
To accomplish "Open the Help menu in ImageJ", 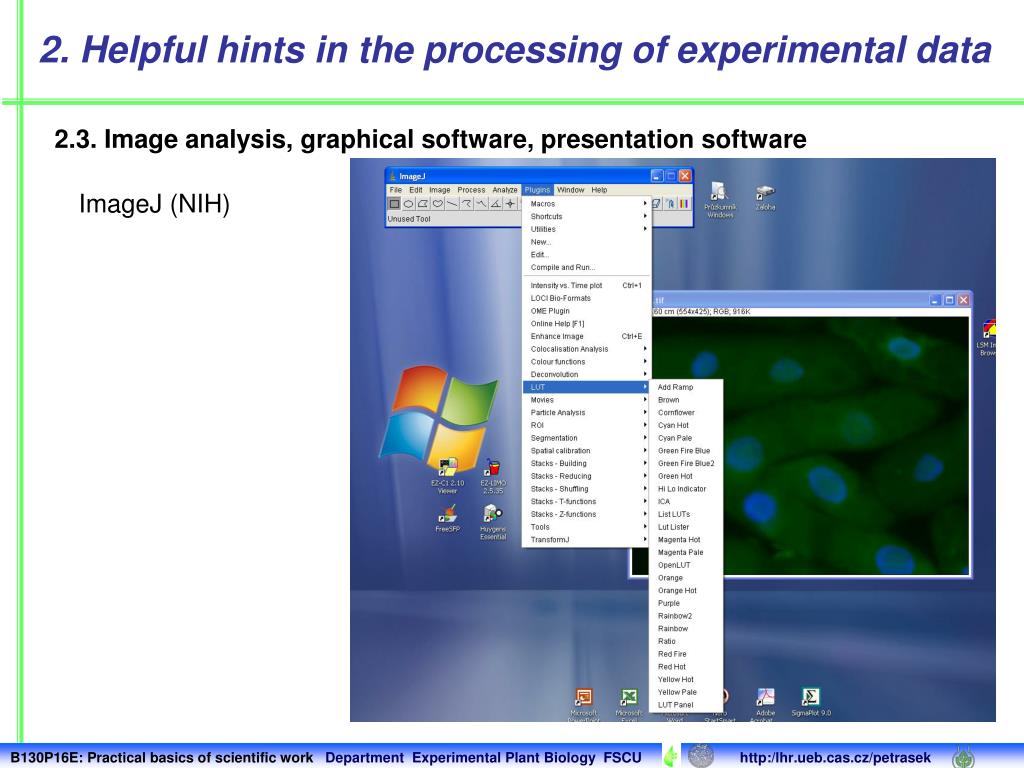I will (x=600, y=190).
